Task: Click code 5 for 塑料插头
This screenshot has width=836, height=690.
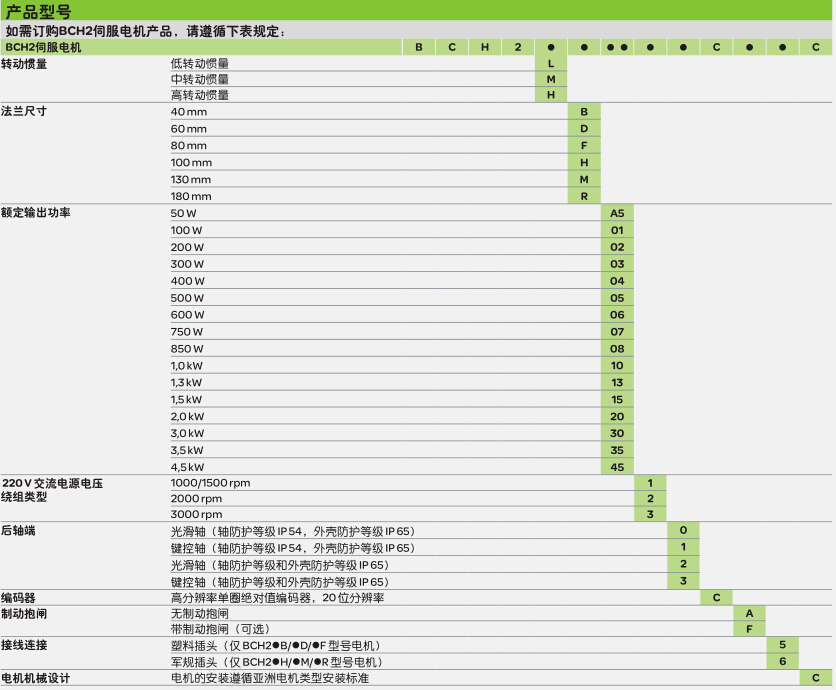Action: click(782, 645)
